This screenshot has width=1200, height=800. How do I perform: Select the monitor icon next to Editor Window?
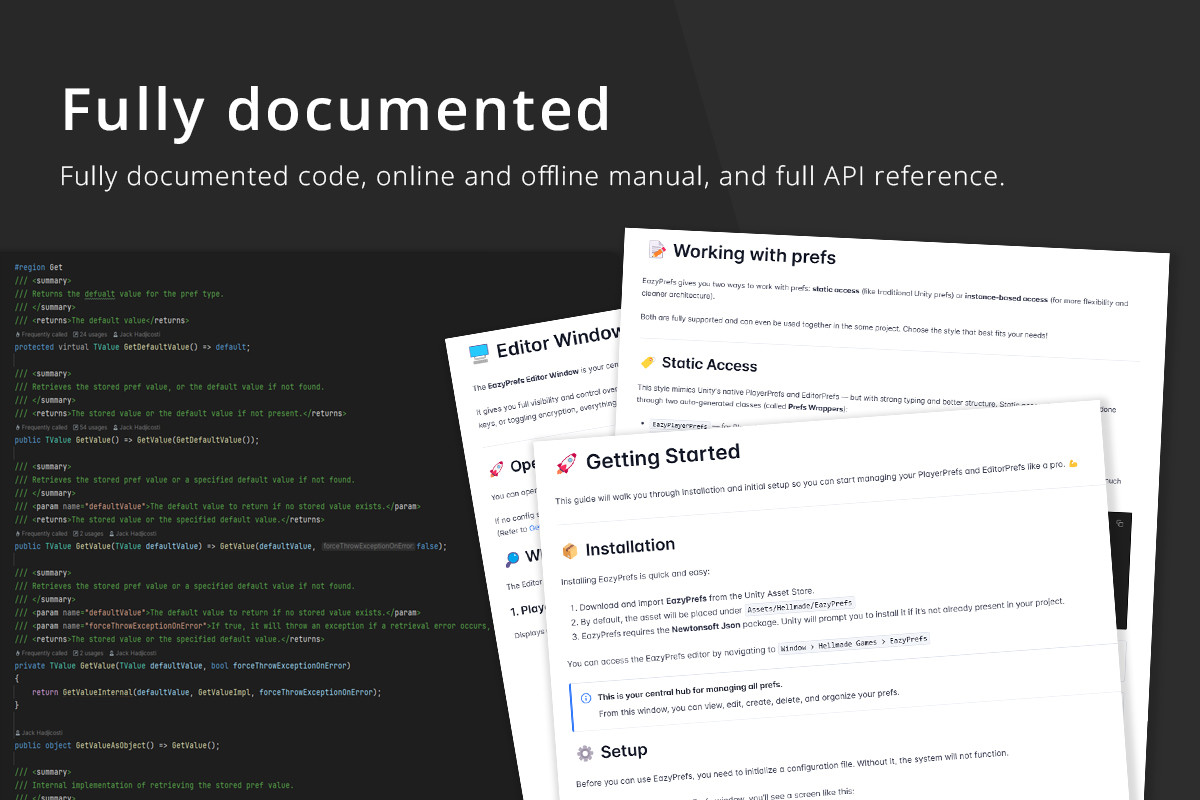[477, 352]
